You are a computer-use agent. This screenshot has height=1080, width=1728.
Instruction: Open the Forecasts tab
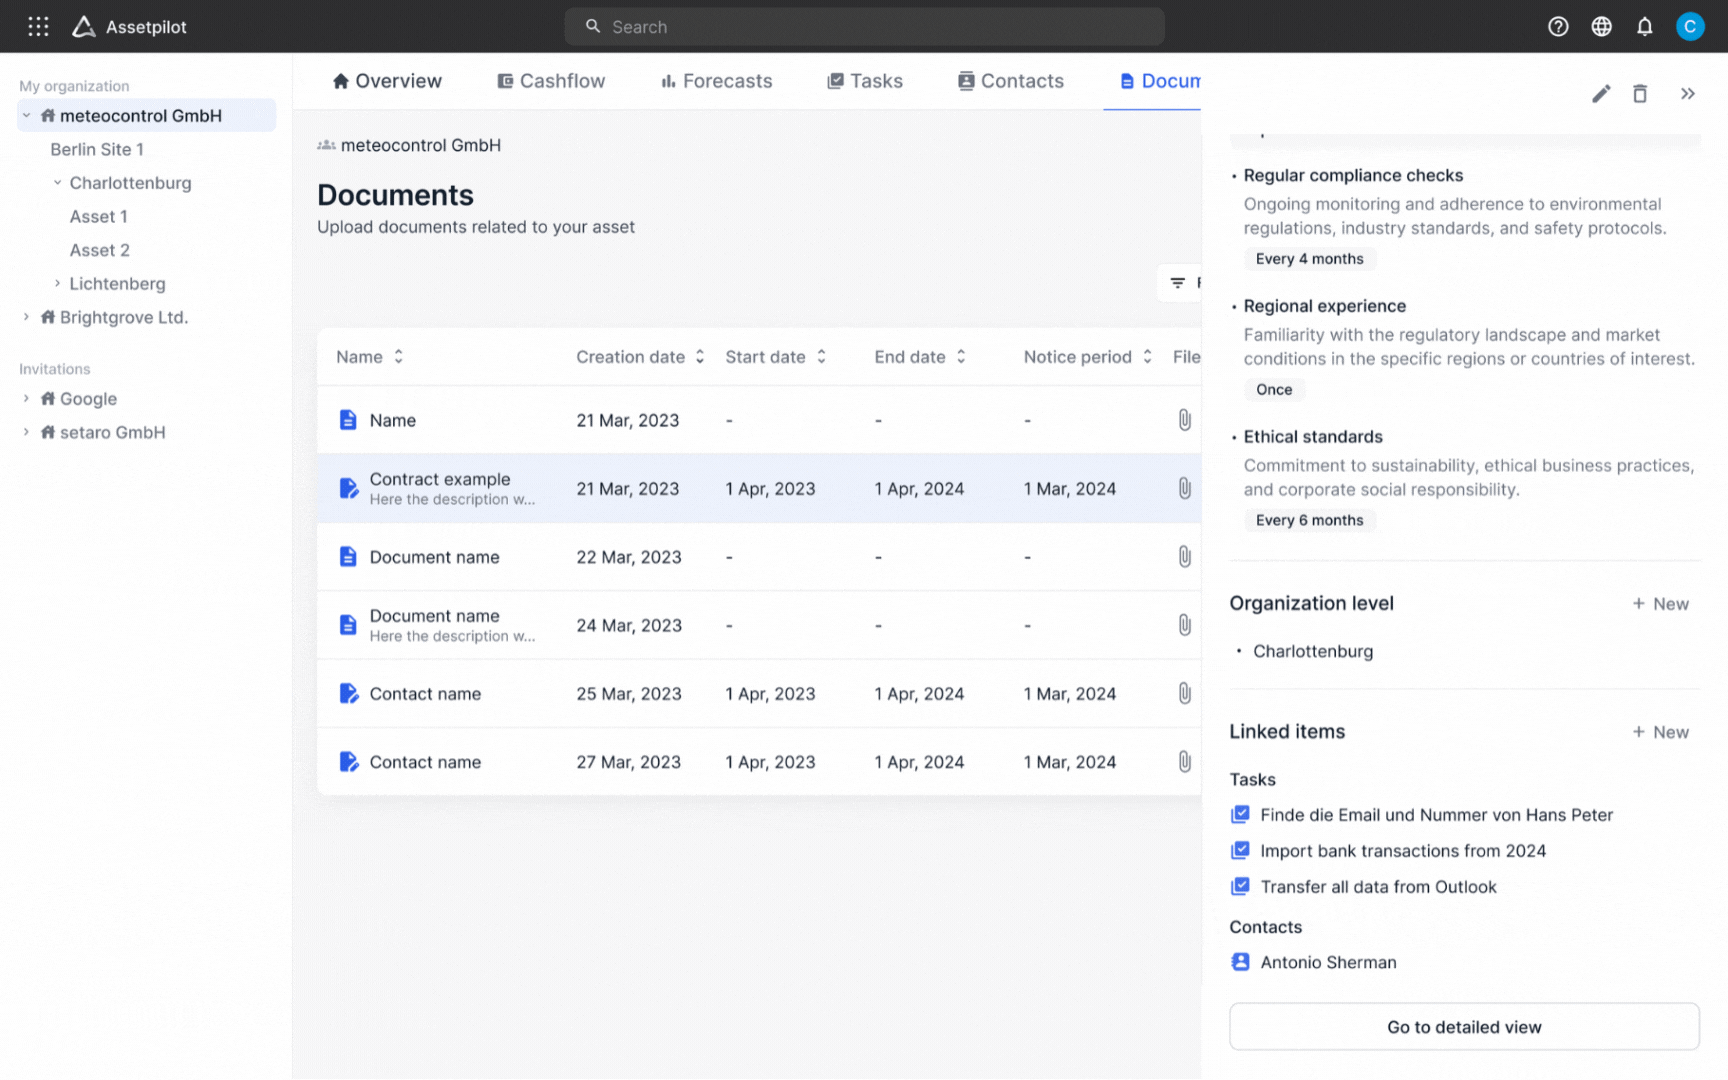click(x=716, y=81)
